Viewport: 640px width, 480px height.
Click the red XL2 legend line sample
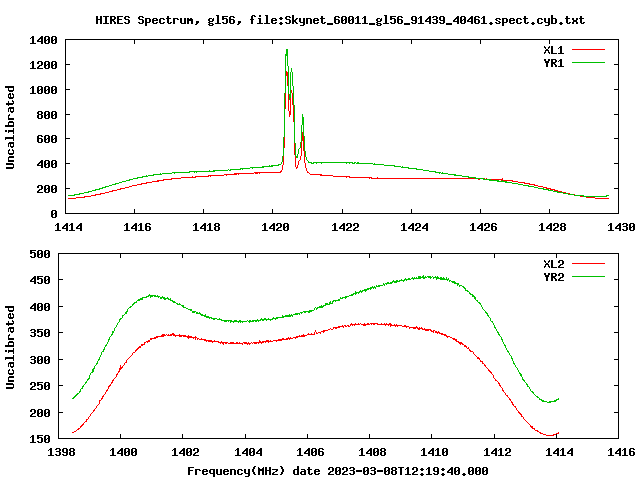[x=588, y=264]
